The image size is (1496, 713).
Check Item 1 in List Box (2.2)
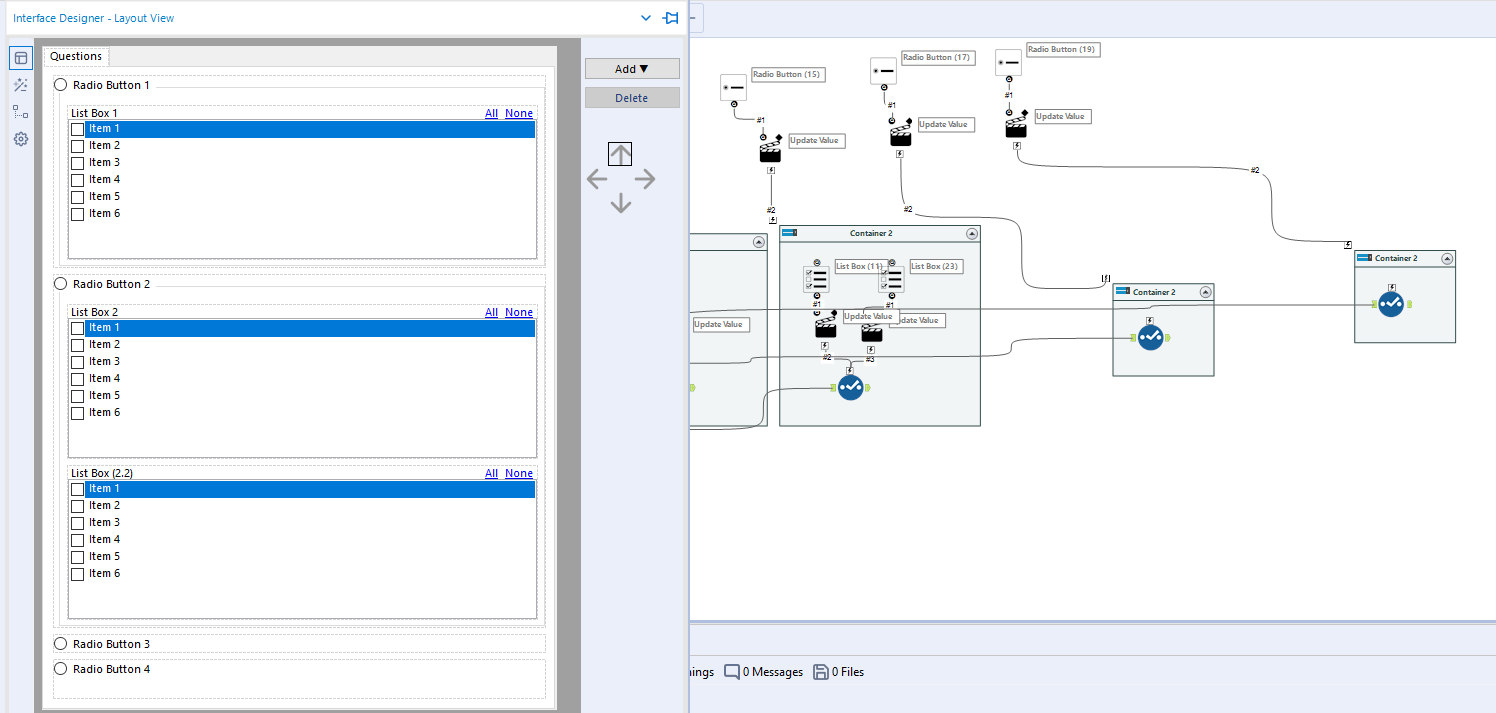77,488
